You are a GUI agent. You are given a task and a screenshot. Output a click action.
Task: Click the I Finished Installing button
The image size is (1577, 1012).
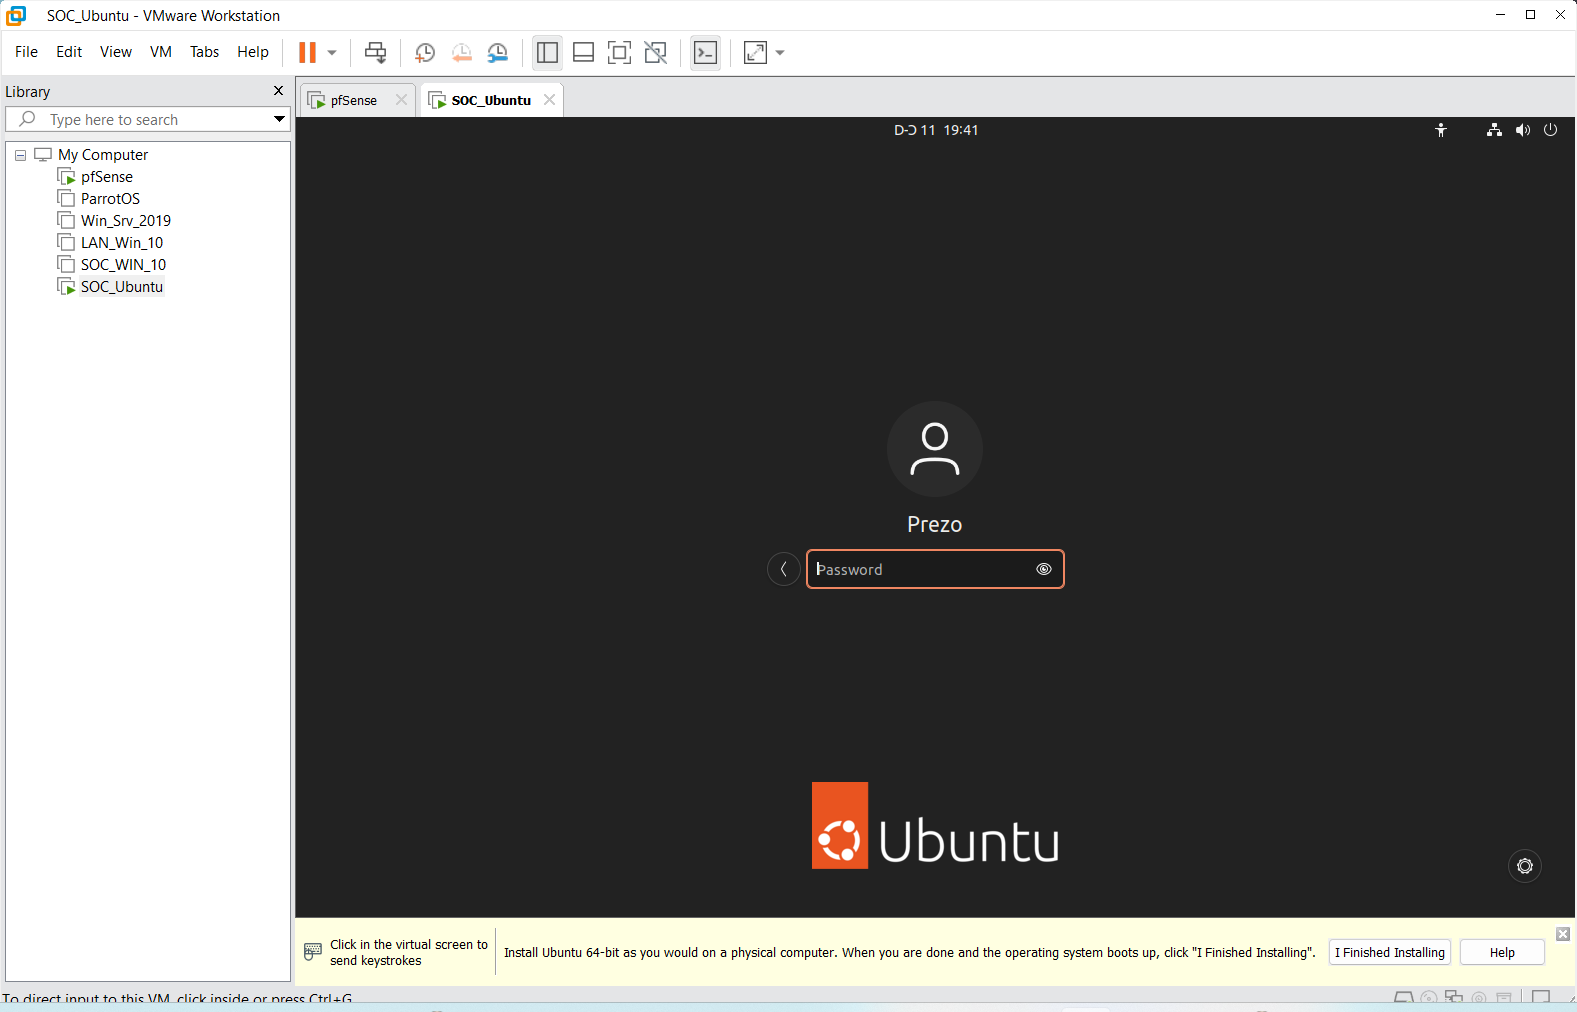(x=1390, y=952)
